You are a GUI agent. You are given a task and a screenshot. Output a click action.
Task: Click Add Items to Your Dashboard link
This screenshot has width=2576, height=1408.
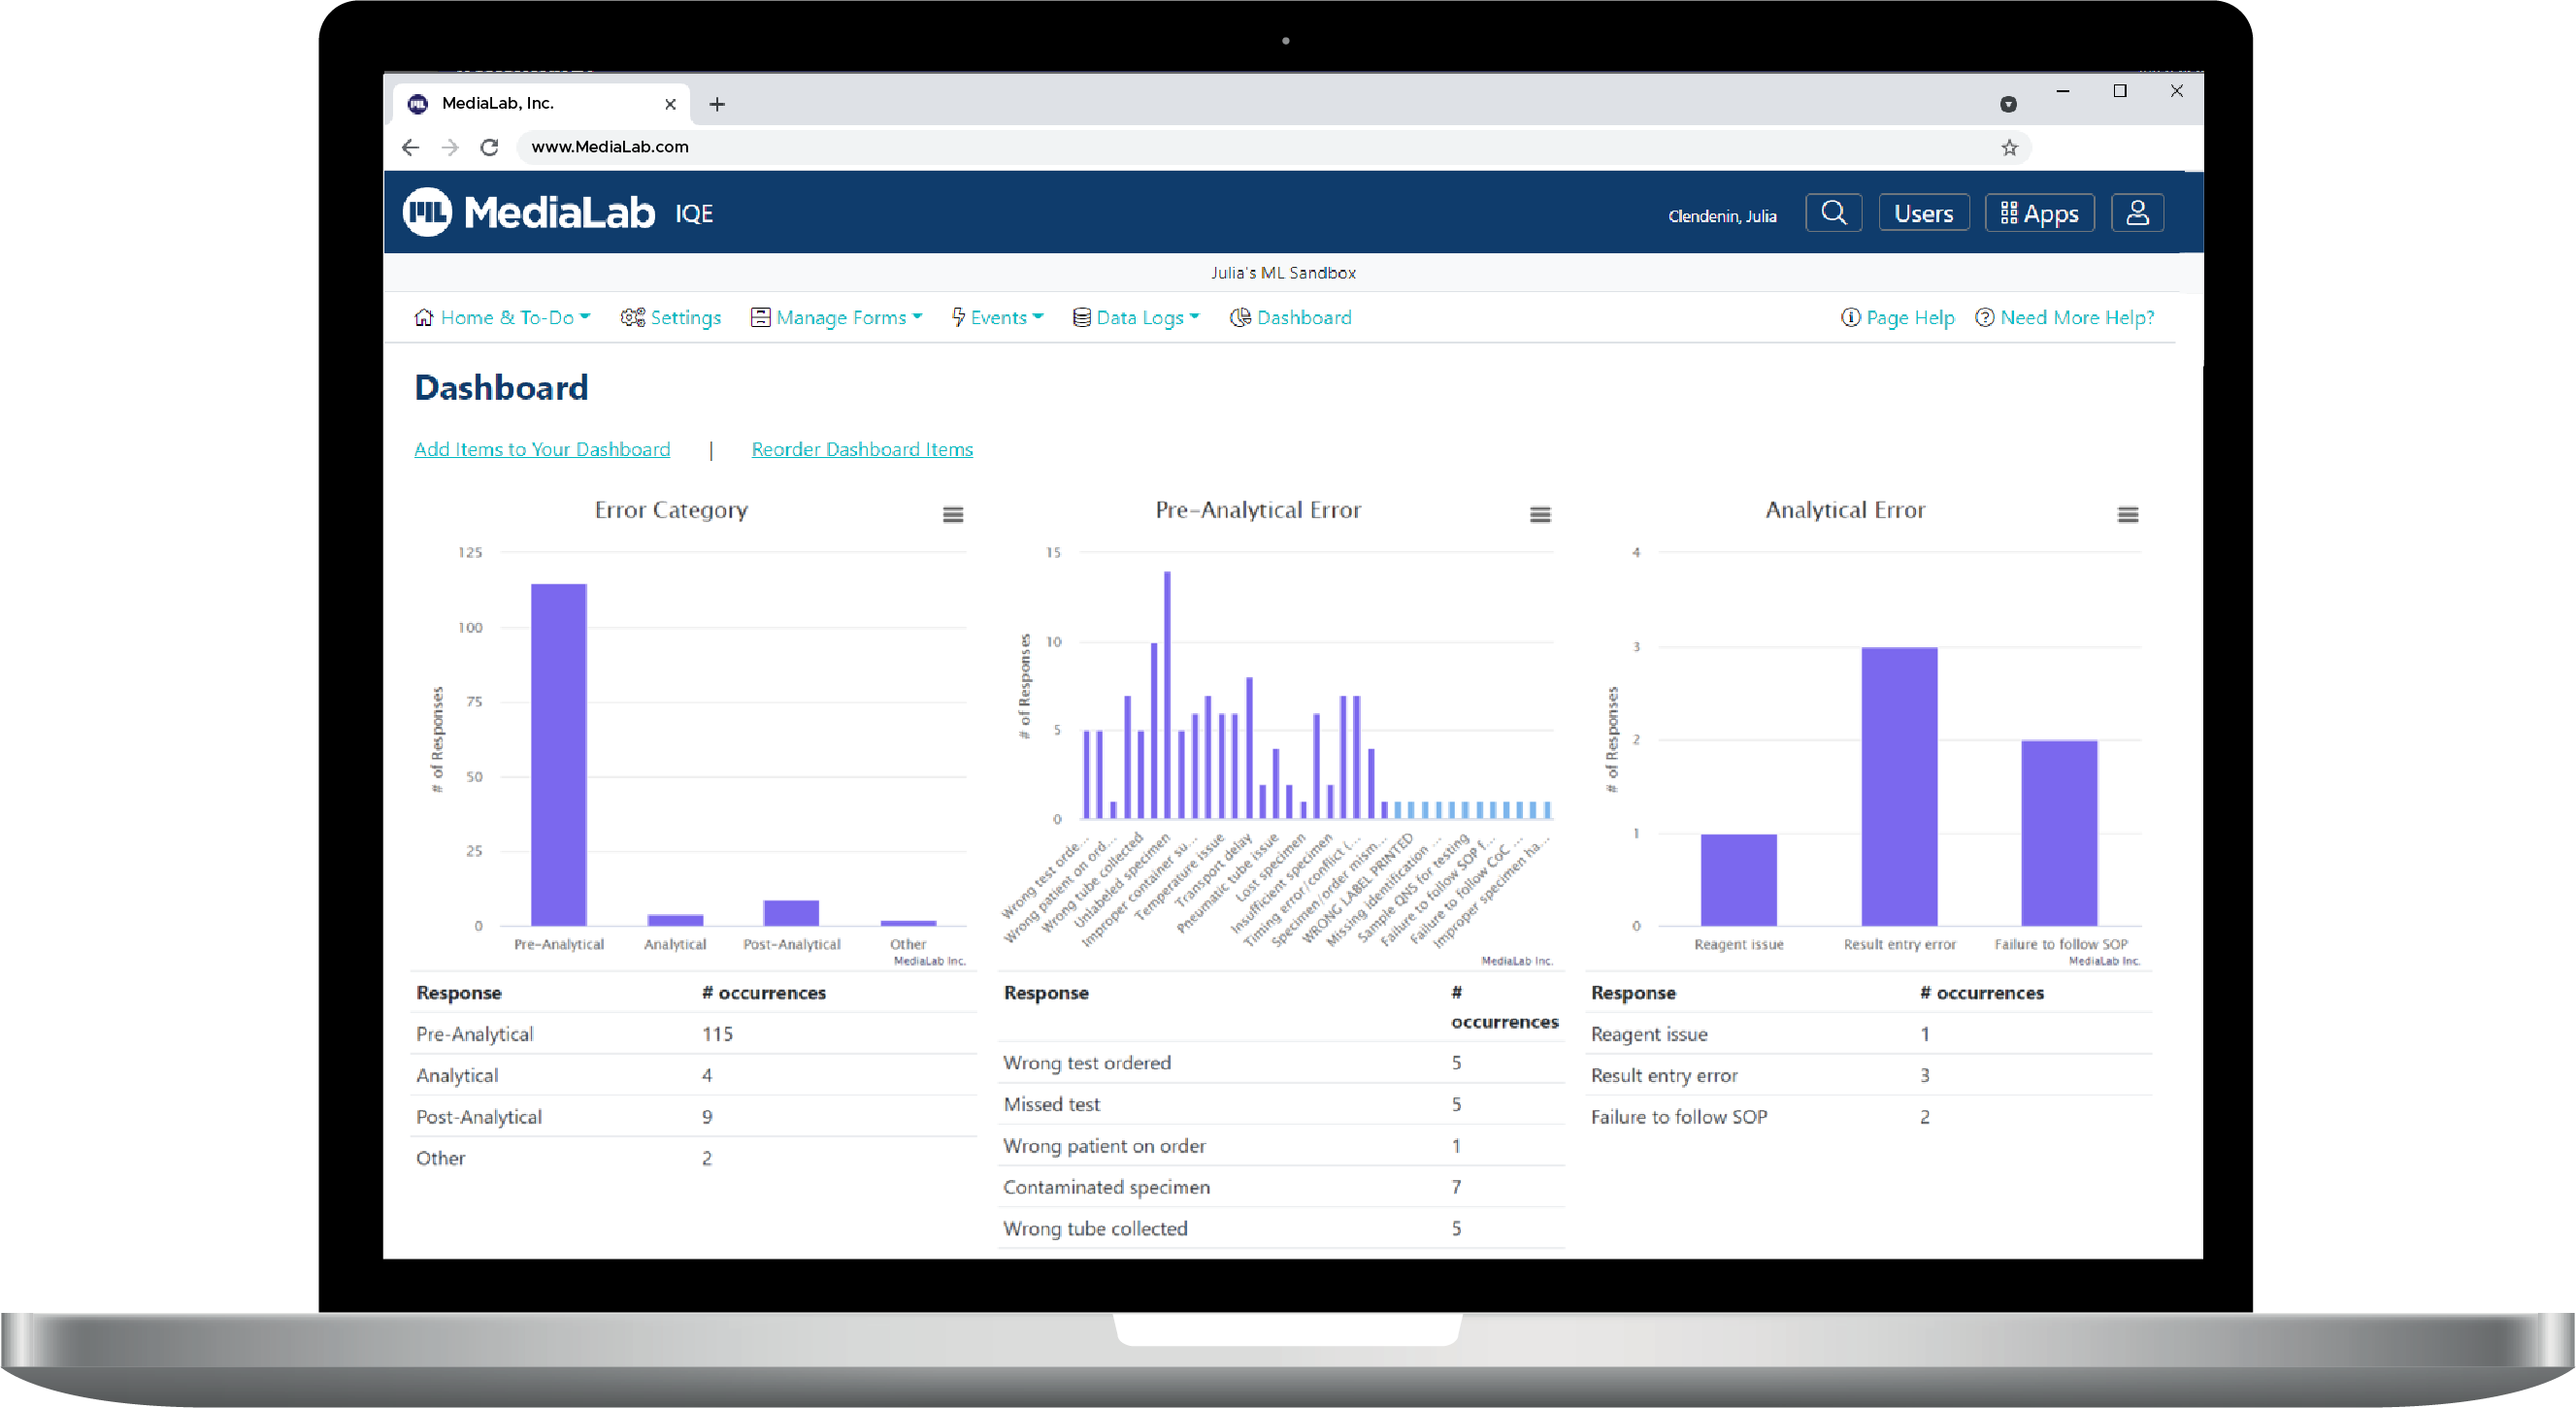[x=542, y=449]
